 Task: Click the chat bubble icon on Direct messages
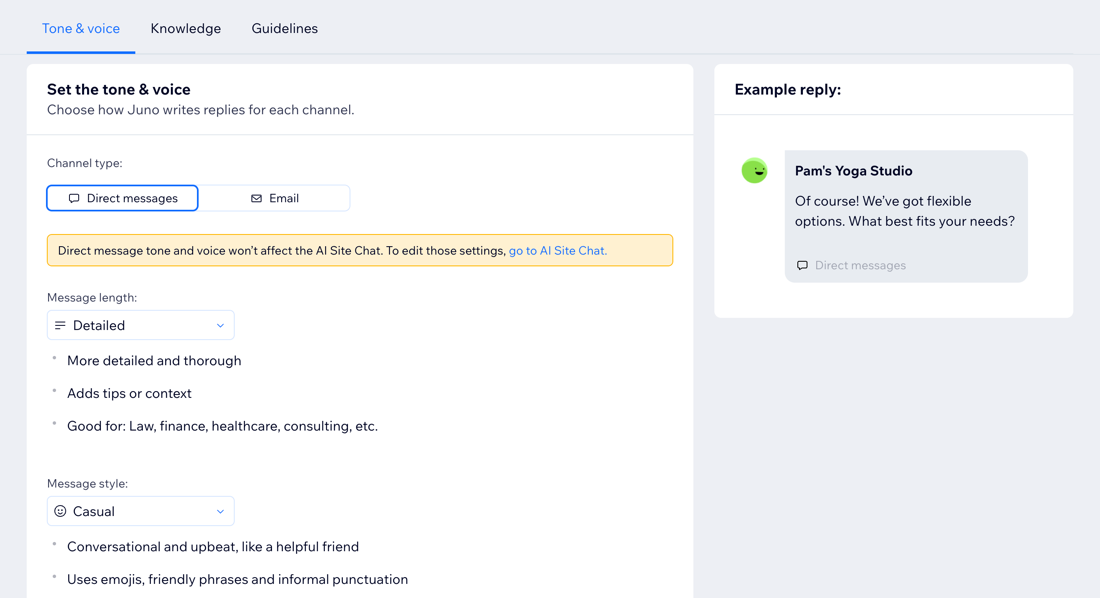[x=73, y=197]
